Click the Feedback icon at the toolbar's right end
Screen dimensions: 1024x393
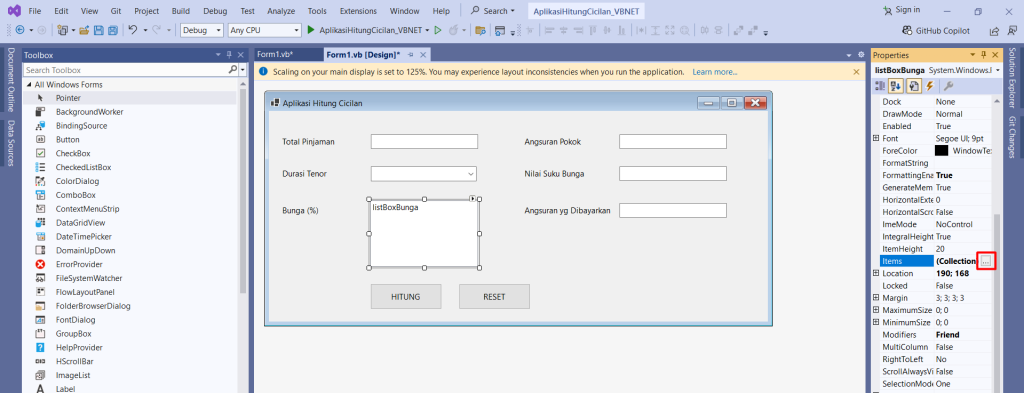[1012, 31]
